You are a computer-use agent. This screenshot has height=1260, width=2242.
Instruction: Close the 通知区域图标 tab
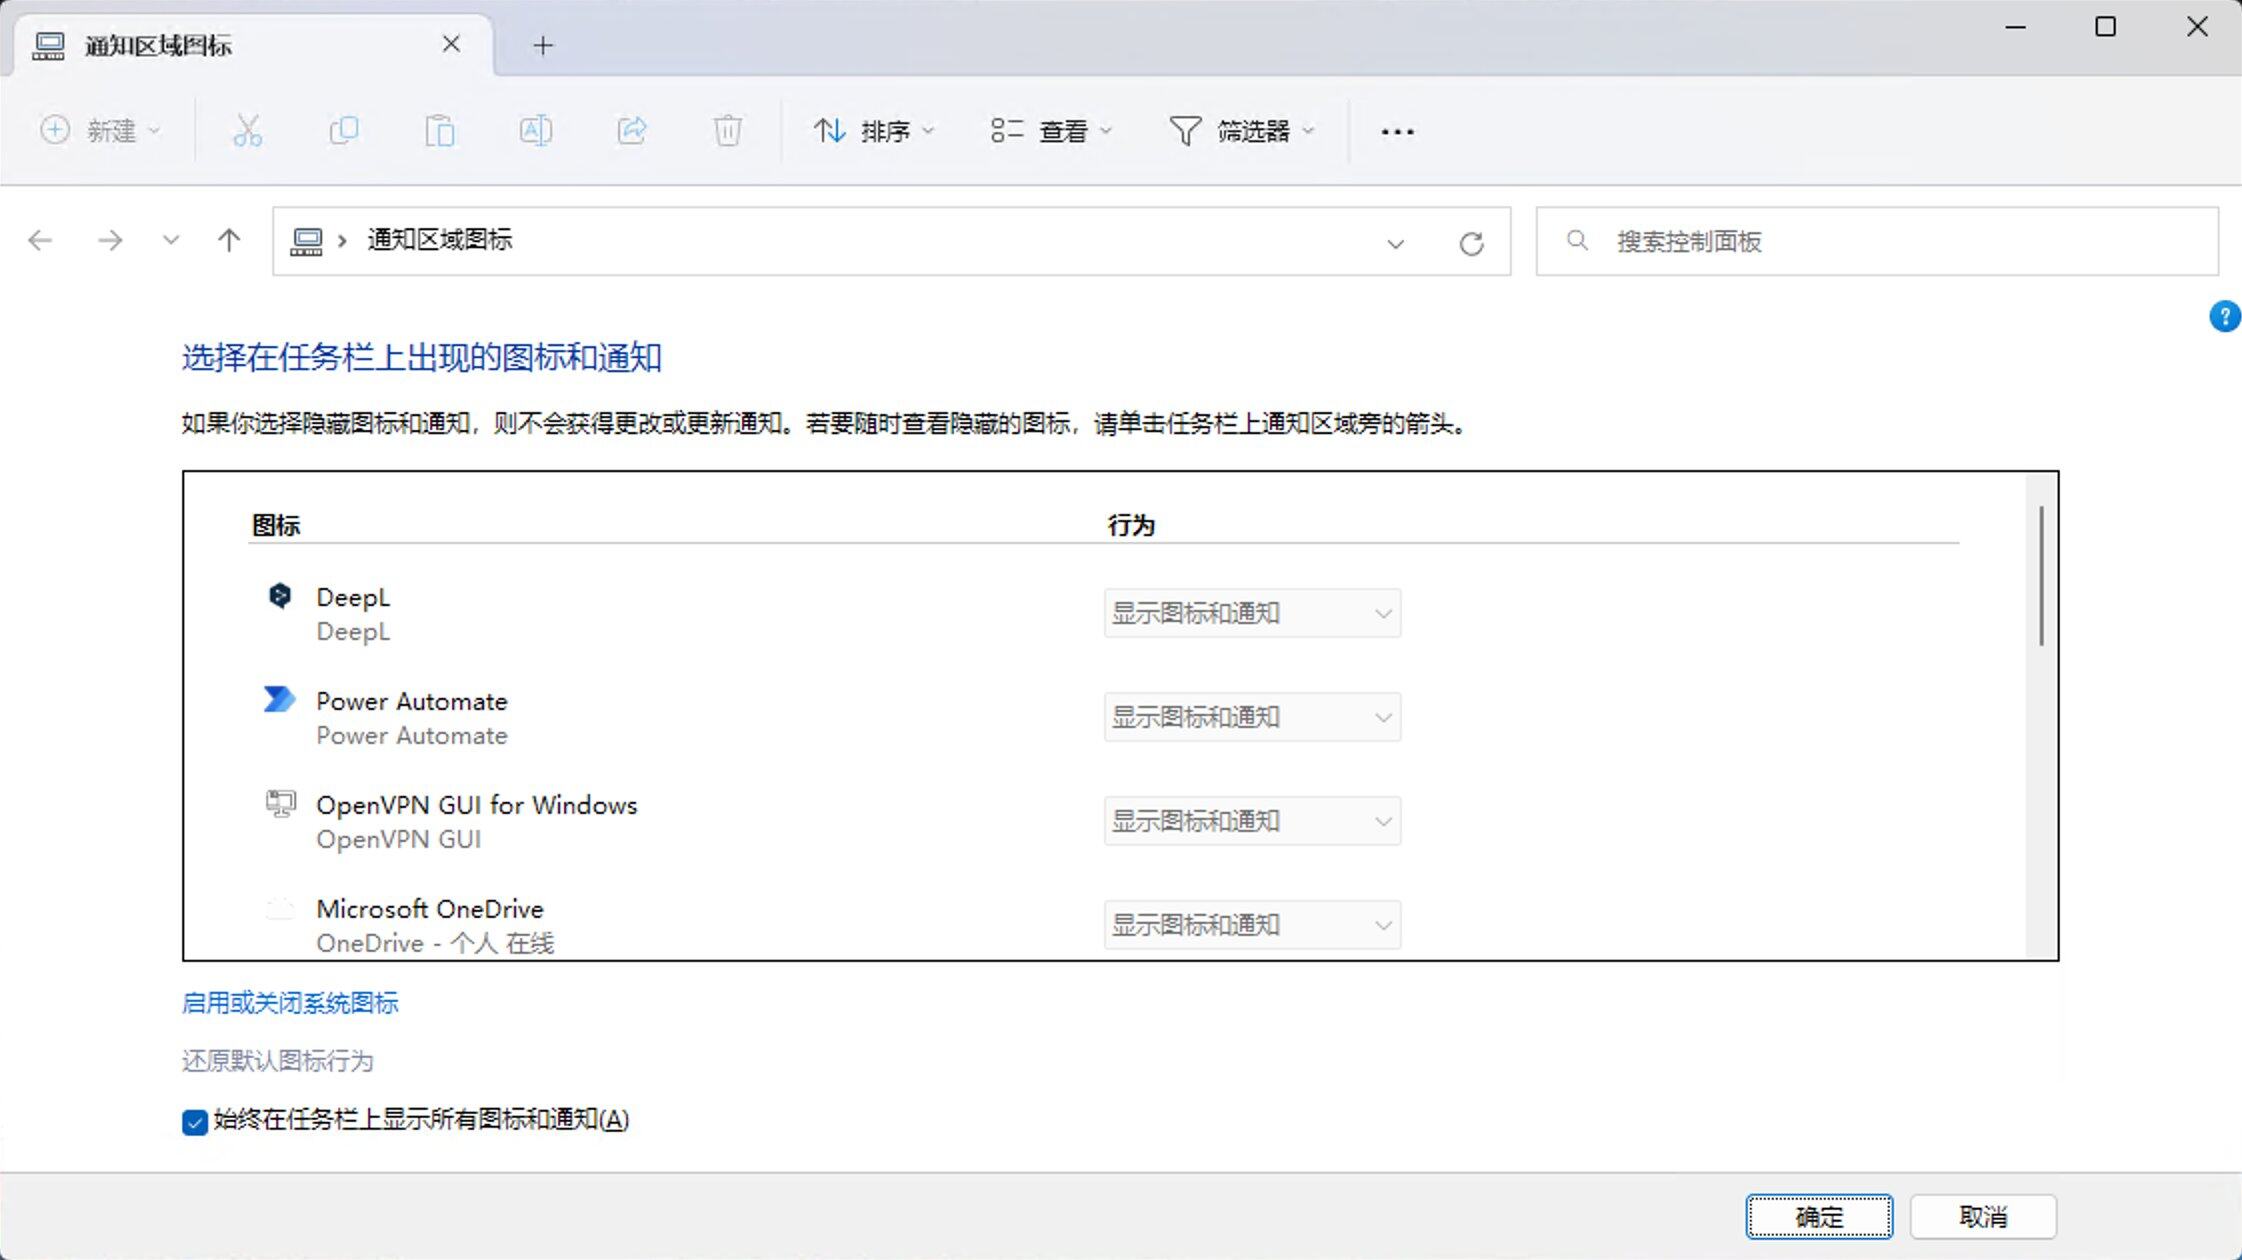[451, 44]
